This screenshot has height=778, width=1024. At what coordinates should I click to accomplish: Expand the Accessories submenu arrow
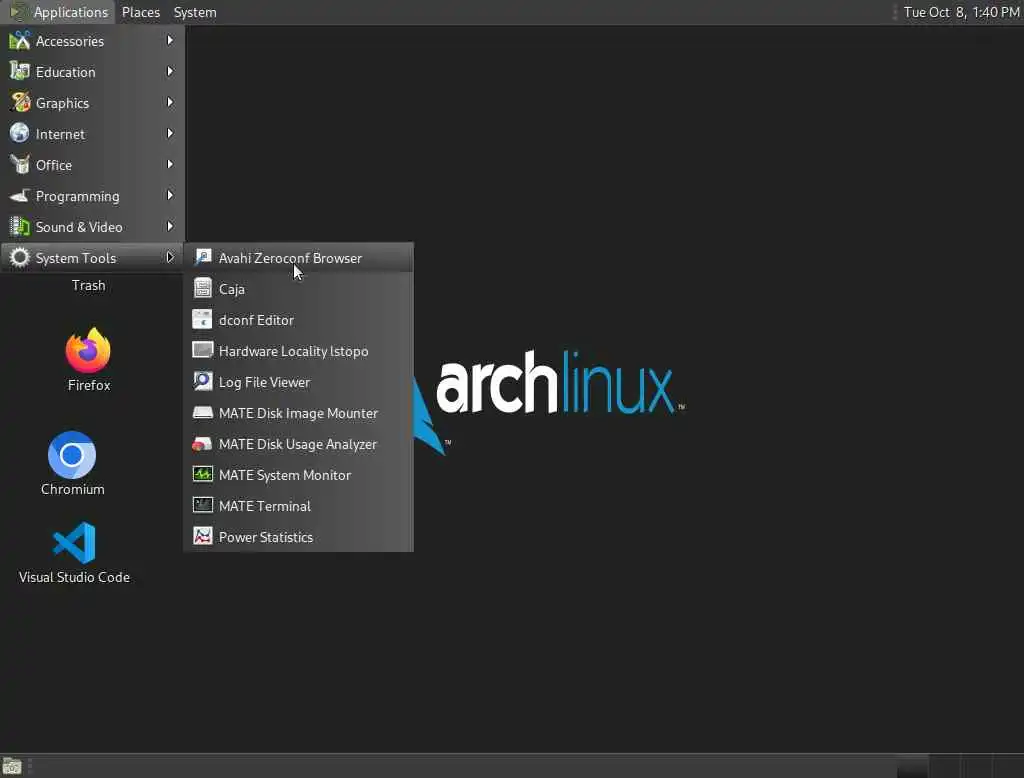(170, 41)
